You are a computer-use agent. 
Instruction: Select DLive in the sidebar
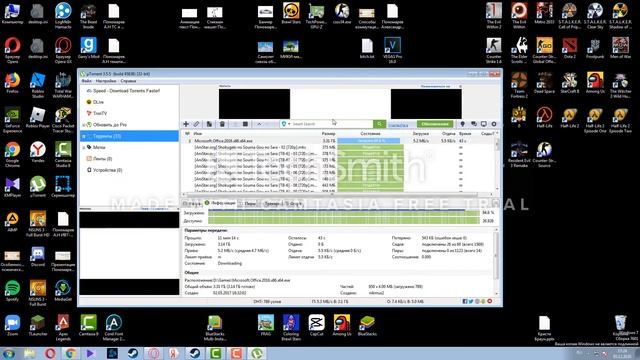pyautogui.click(x=95, y=102)
